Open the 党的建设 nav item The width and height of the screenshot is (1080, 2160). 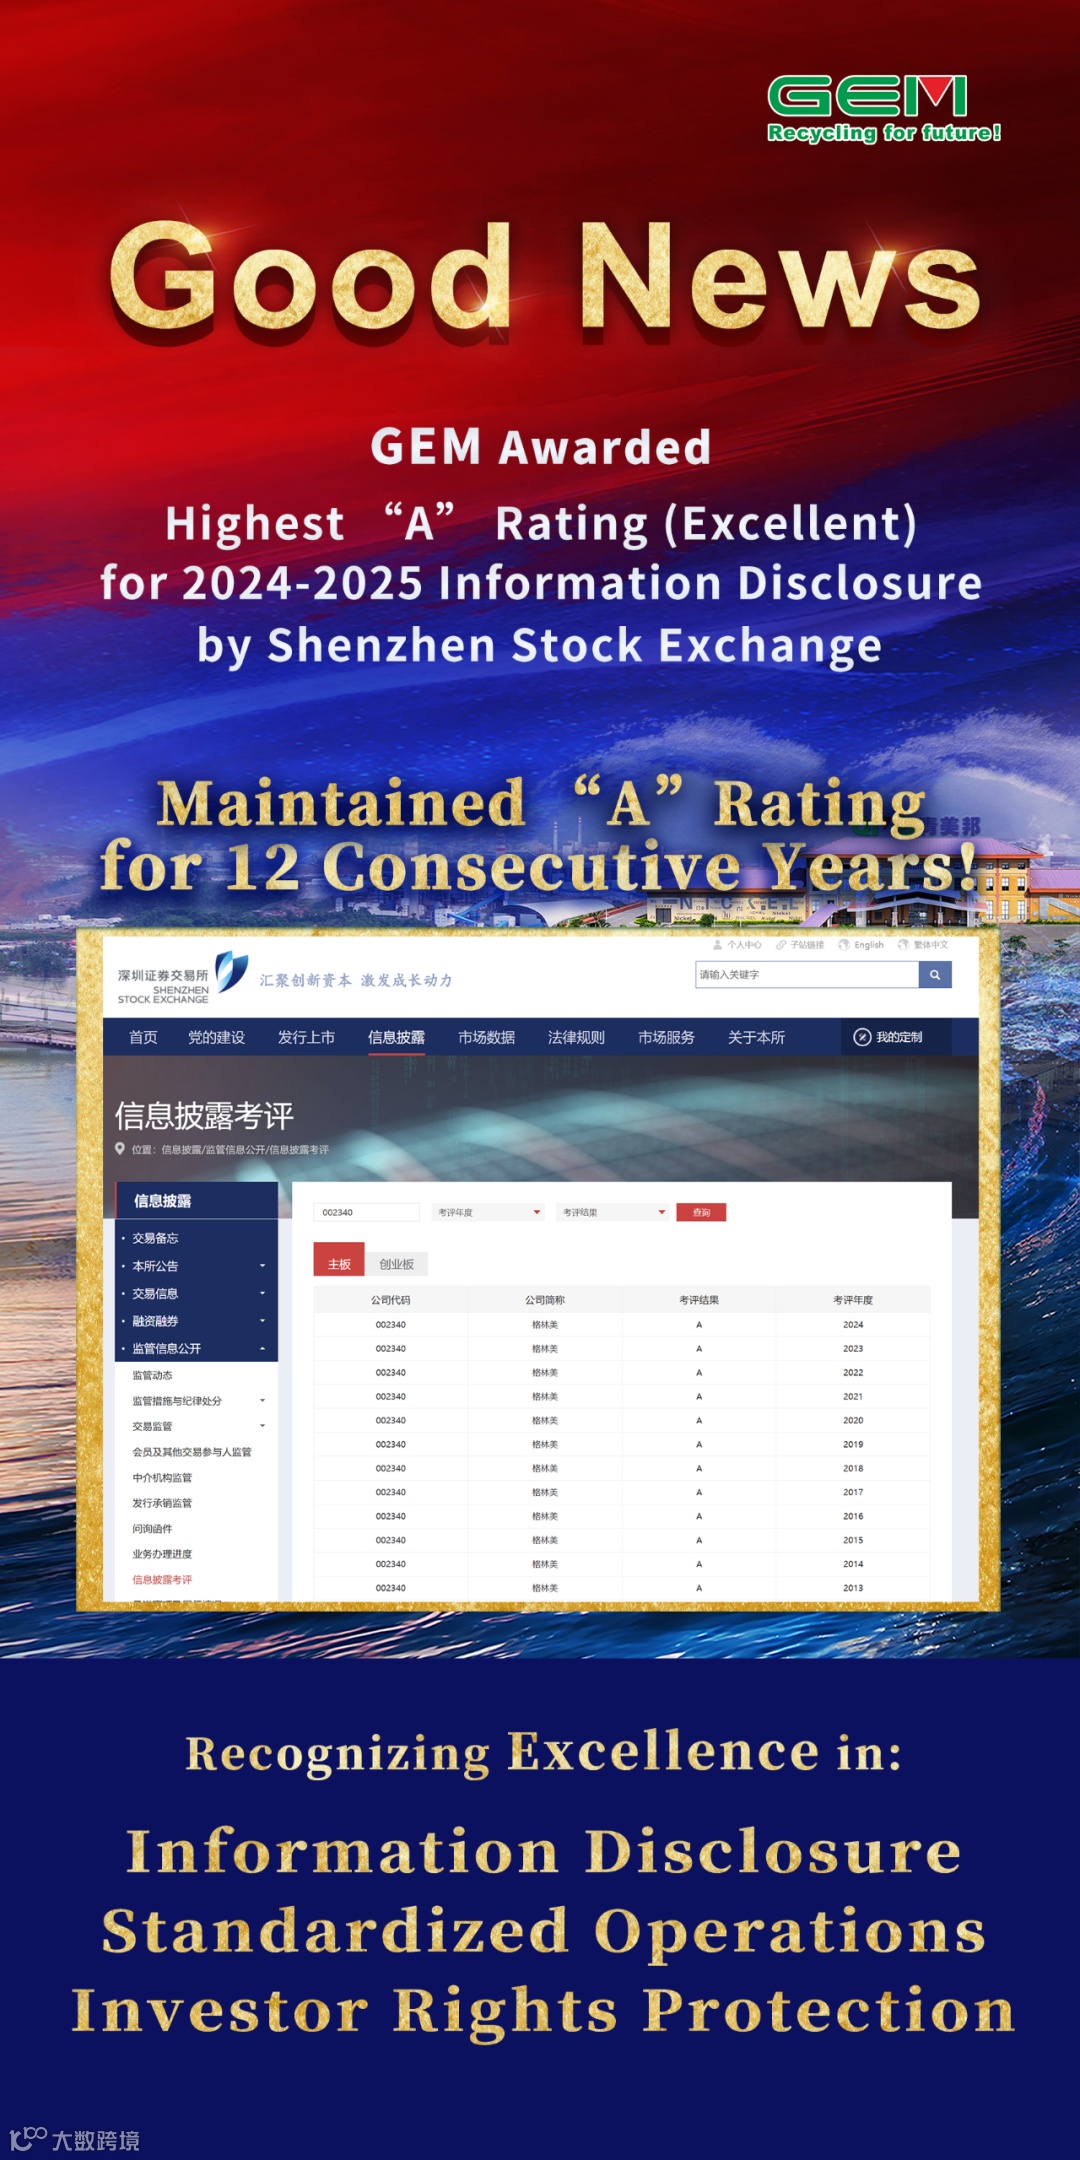(x=216, y=1037)
